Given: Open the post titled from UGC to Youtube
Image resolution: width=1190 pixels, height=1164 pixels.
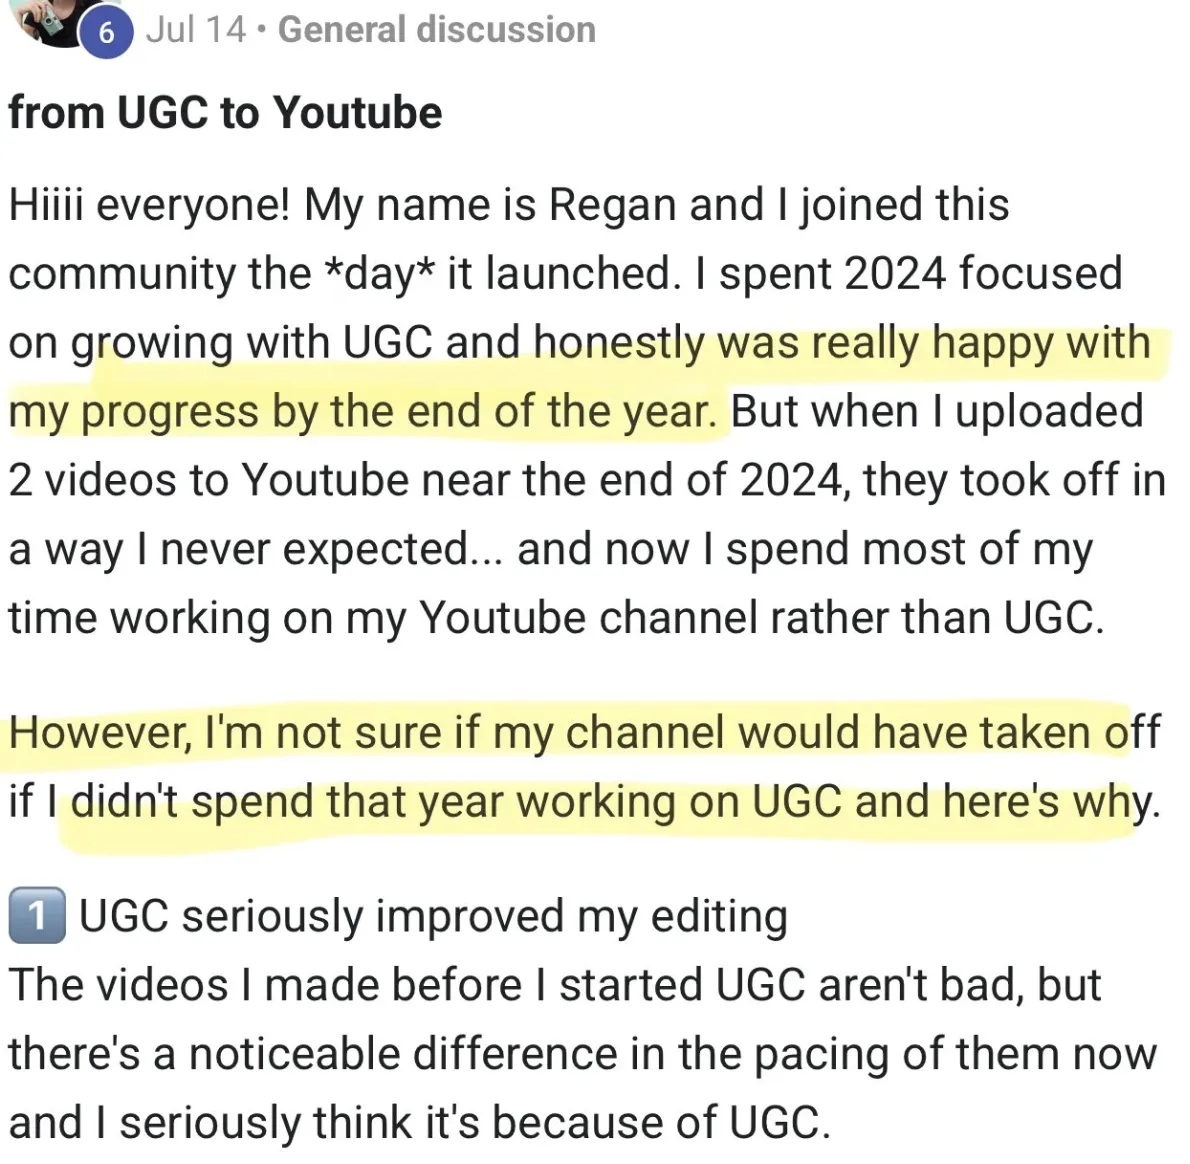Looking at the screenshot, I should coord(225,113).
